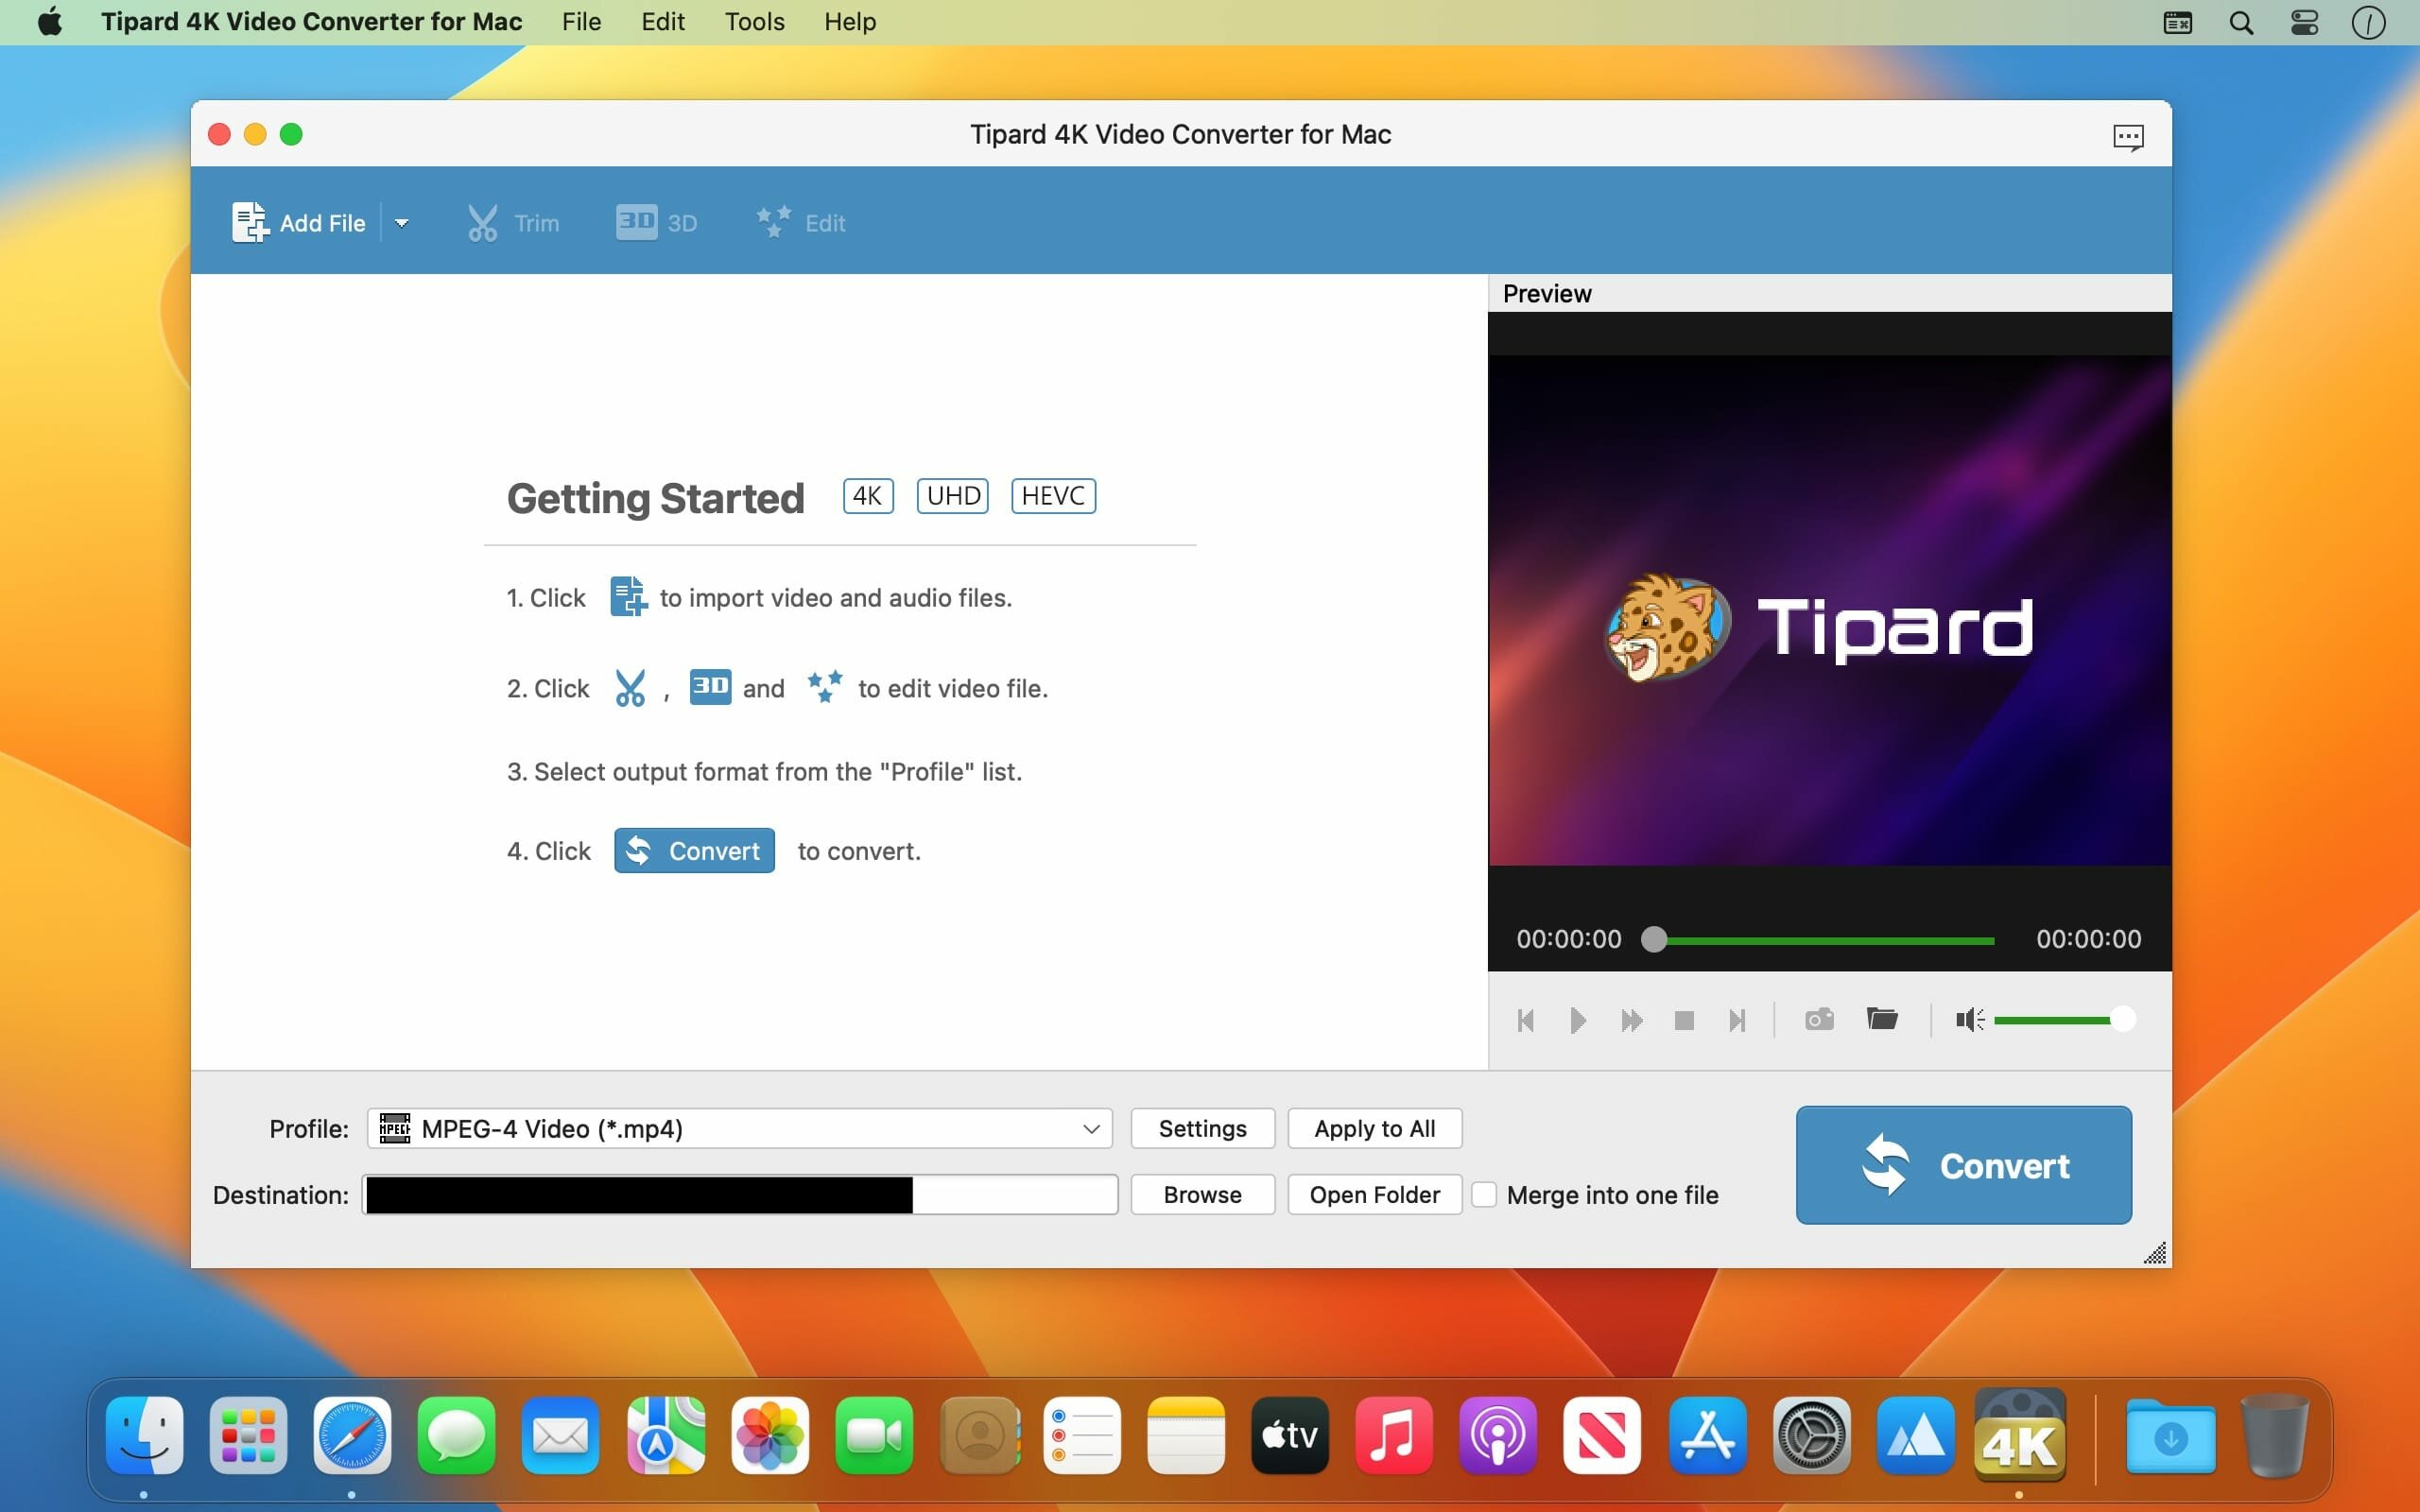Expand the Add File dropdown arrow
Viewport: 2420px width, 1512px height.
point(402,223)
